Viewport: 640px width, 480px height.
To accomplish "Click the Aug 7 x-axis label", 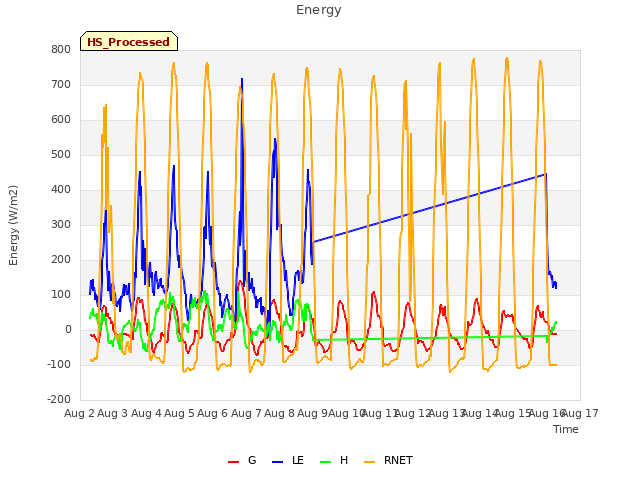I will [x=246, y=413].
